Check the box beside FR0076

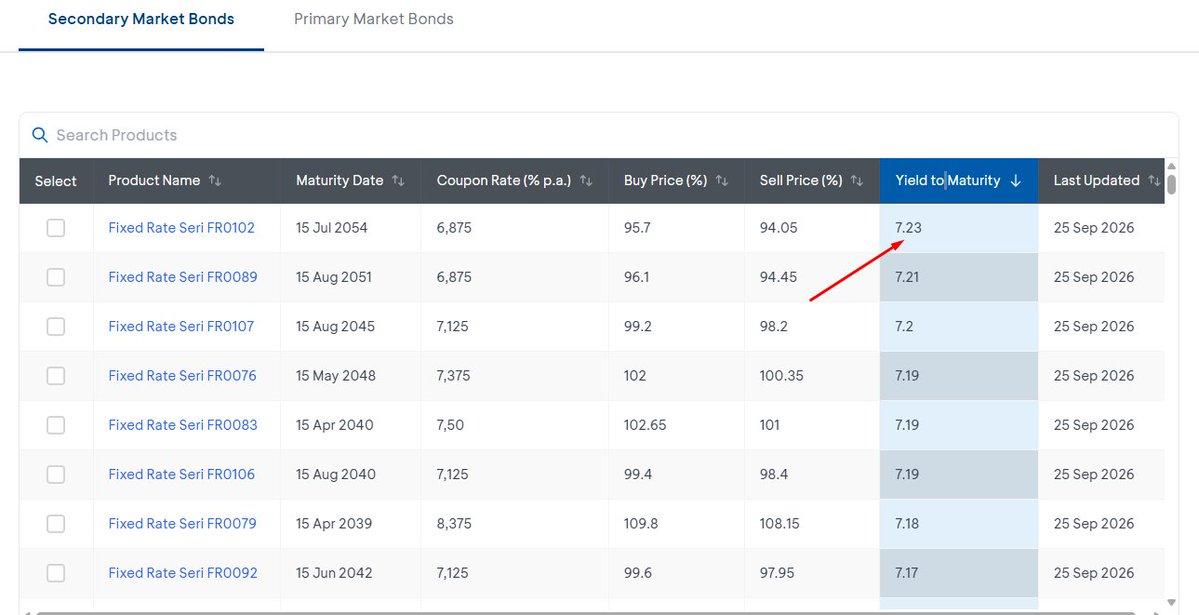(x=56, y=376)
